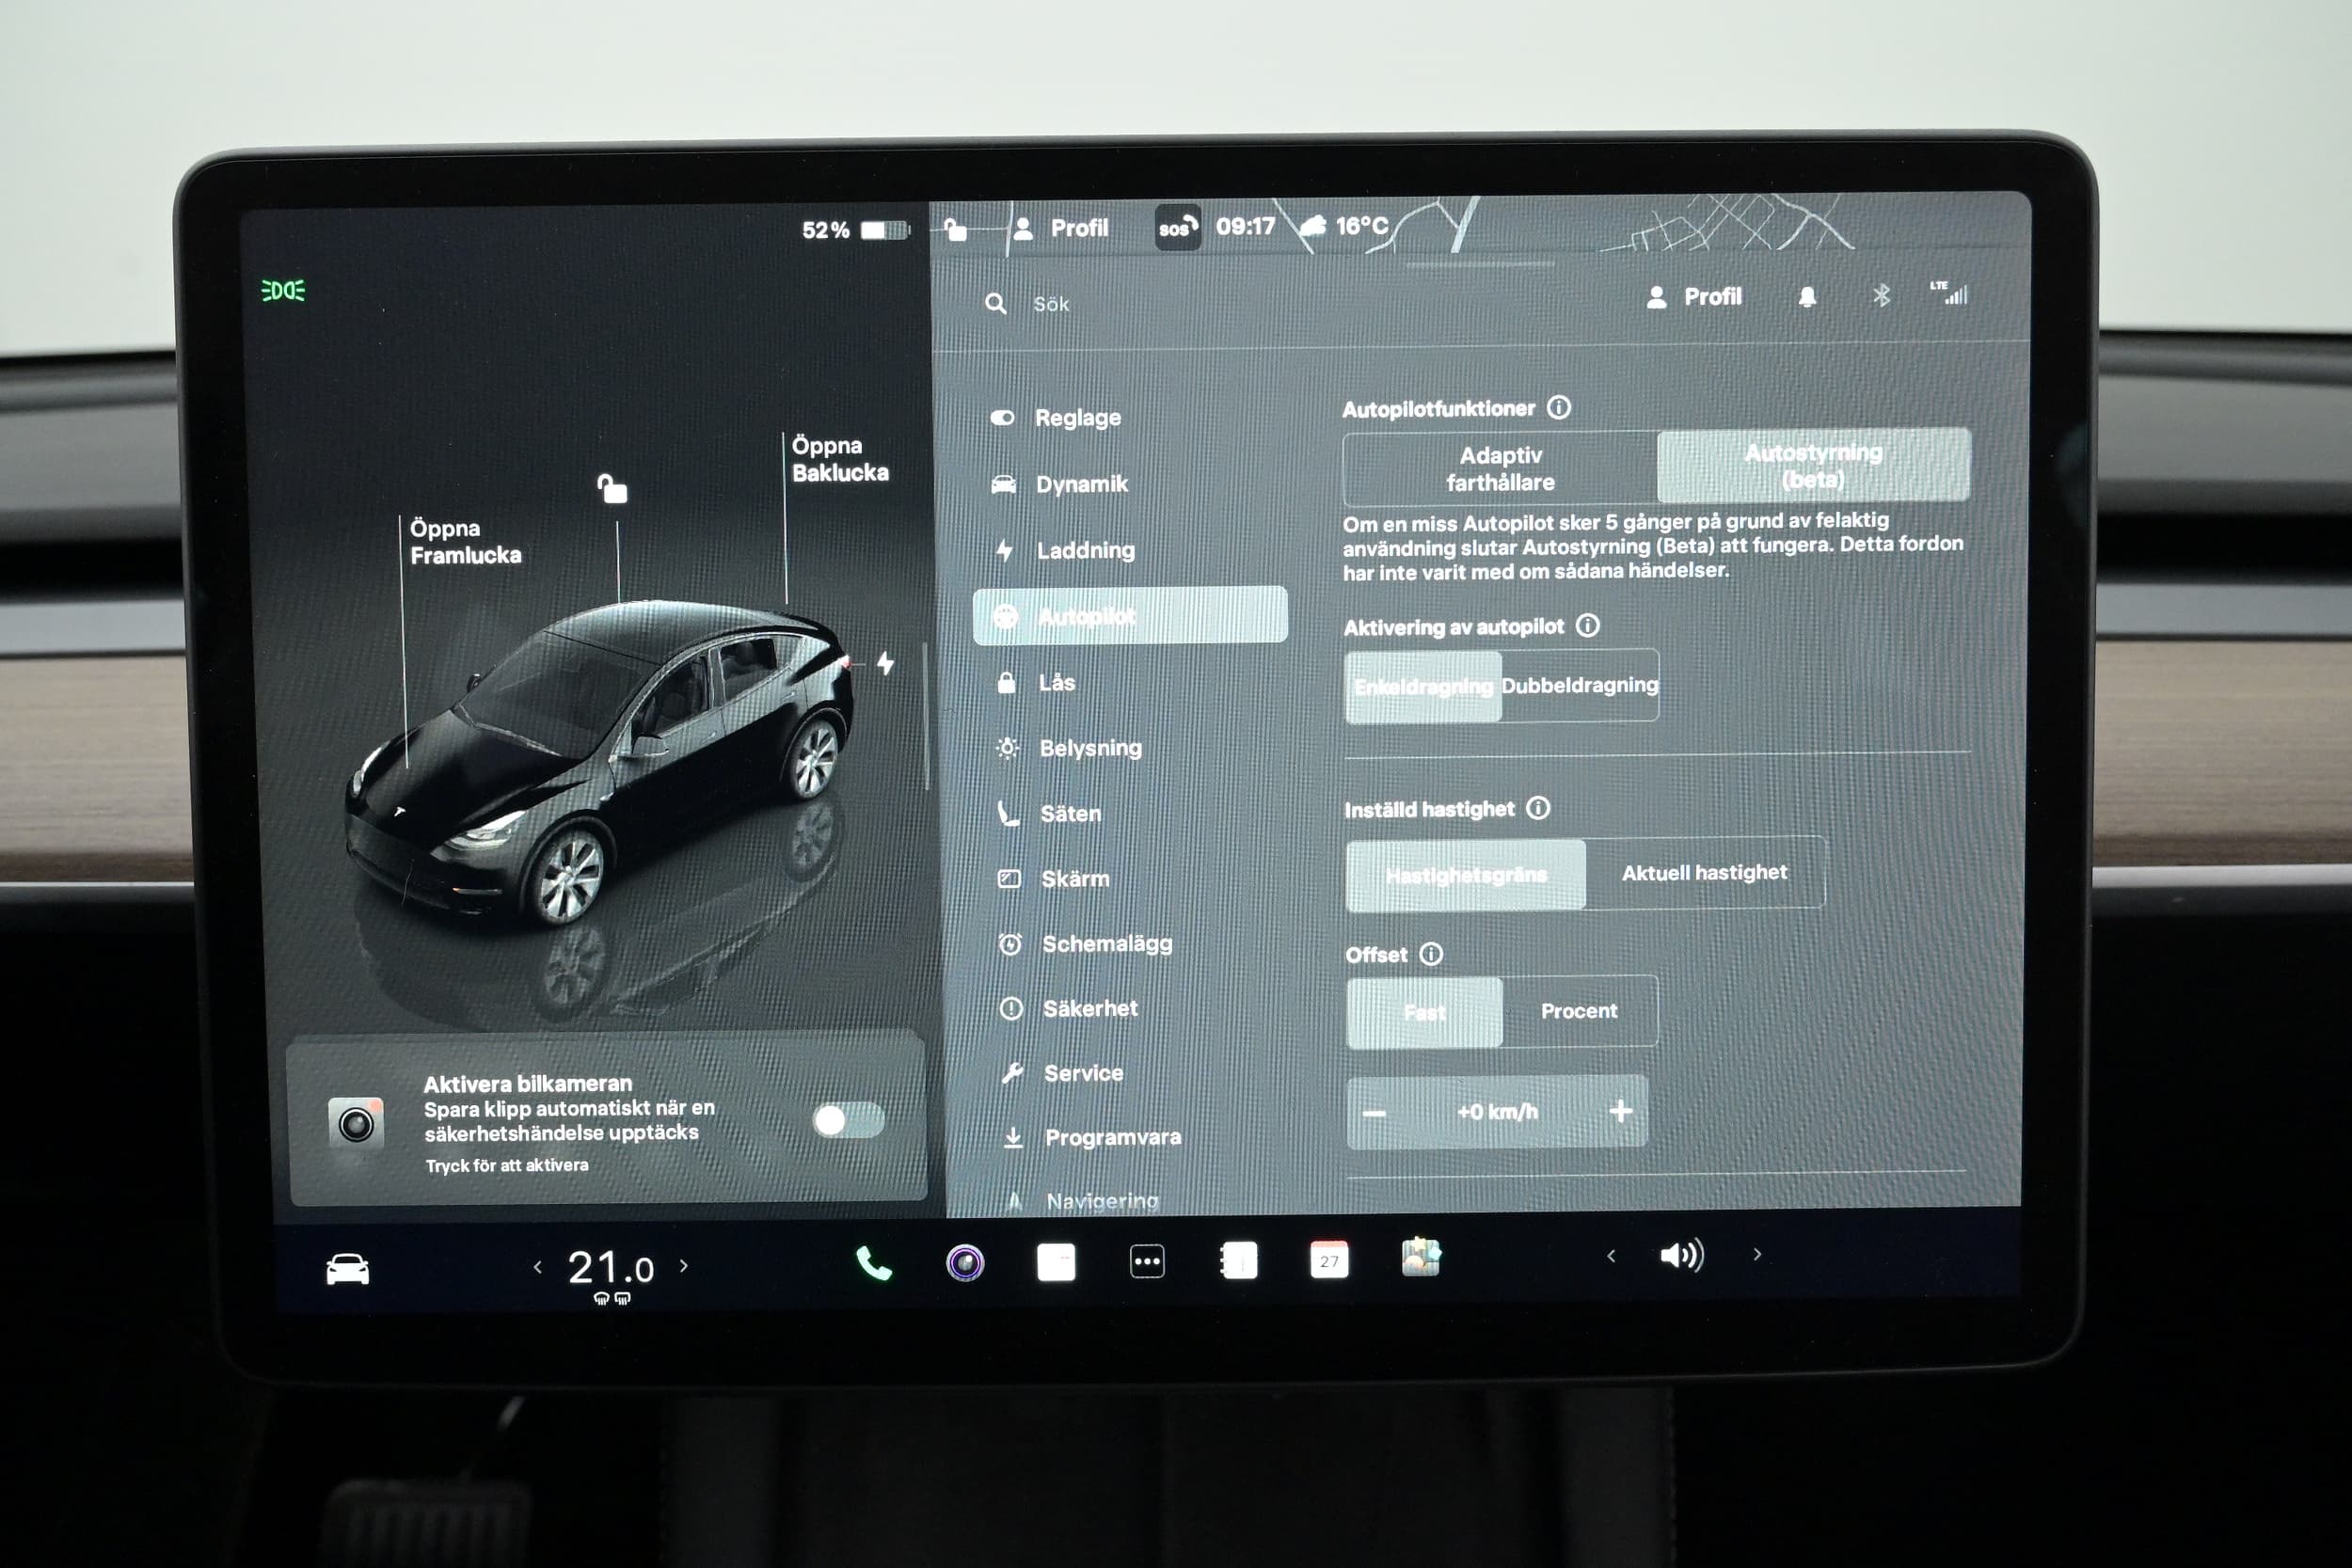Tap battery 52% indicator
The height and width of the screenshot is (1568, 2352).
855,230
